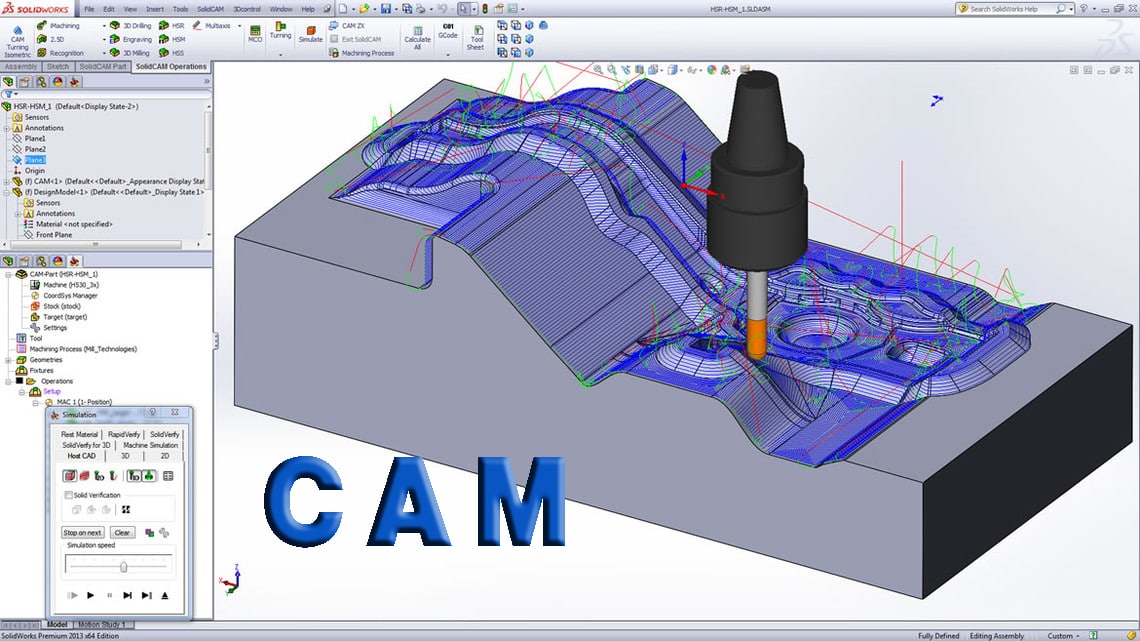Screen dimensions: 1140x641
Task: Open the Turning toolbar button
Action: coord(281,30)
